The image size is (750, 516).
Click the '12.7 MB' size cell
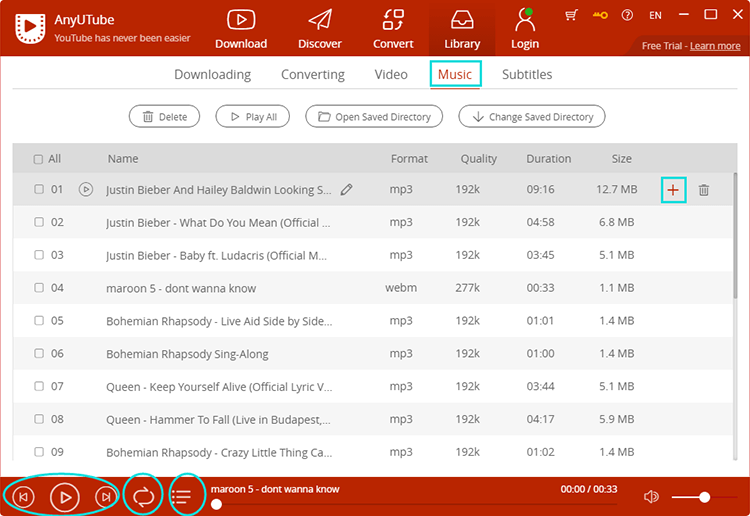[x=617, y=189]
